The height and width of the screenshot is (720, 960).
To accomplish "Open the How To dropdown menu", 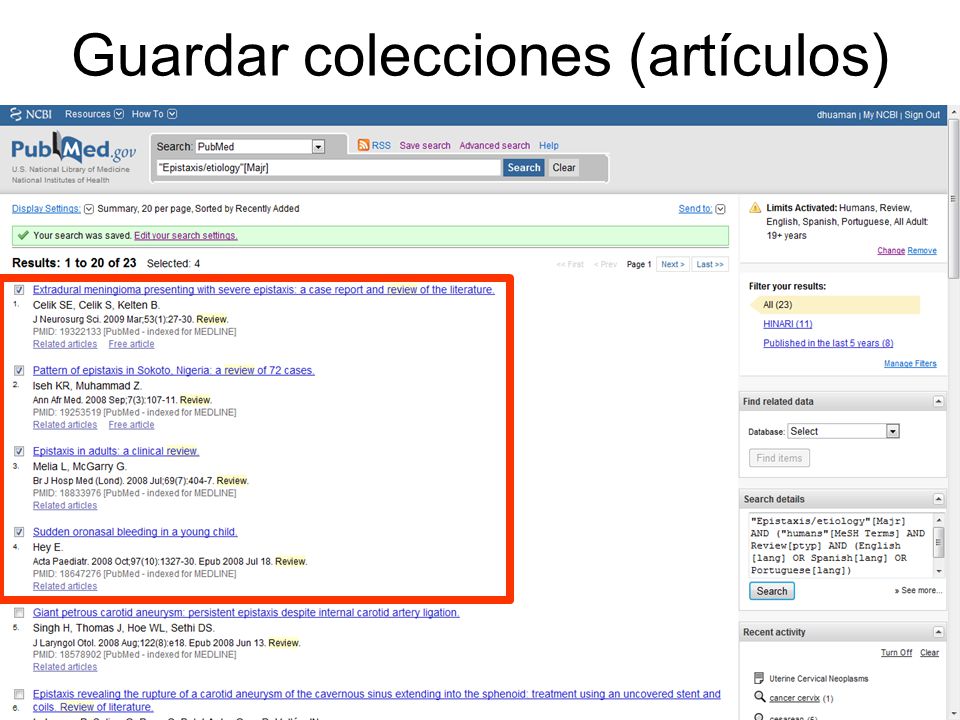I will point(154,114).
